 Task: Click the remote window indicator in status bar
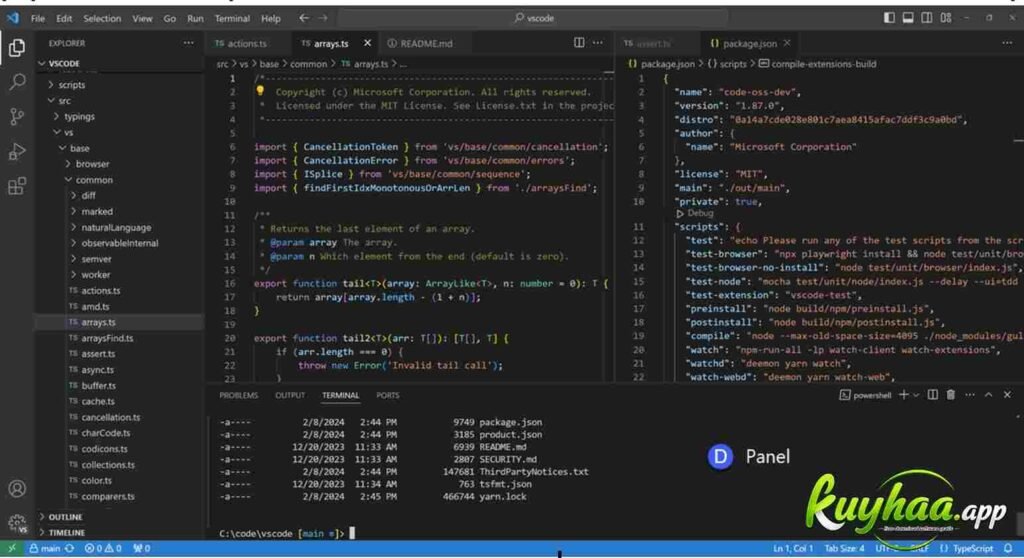[11, 548]
